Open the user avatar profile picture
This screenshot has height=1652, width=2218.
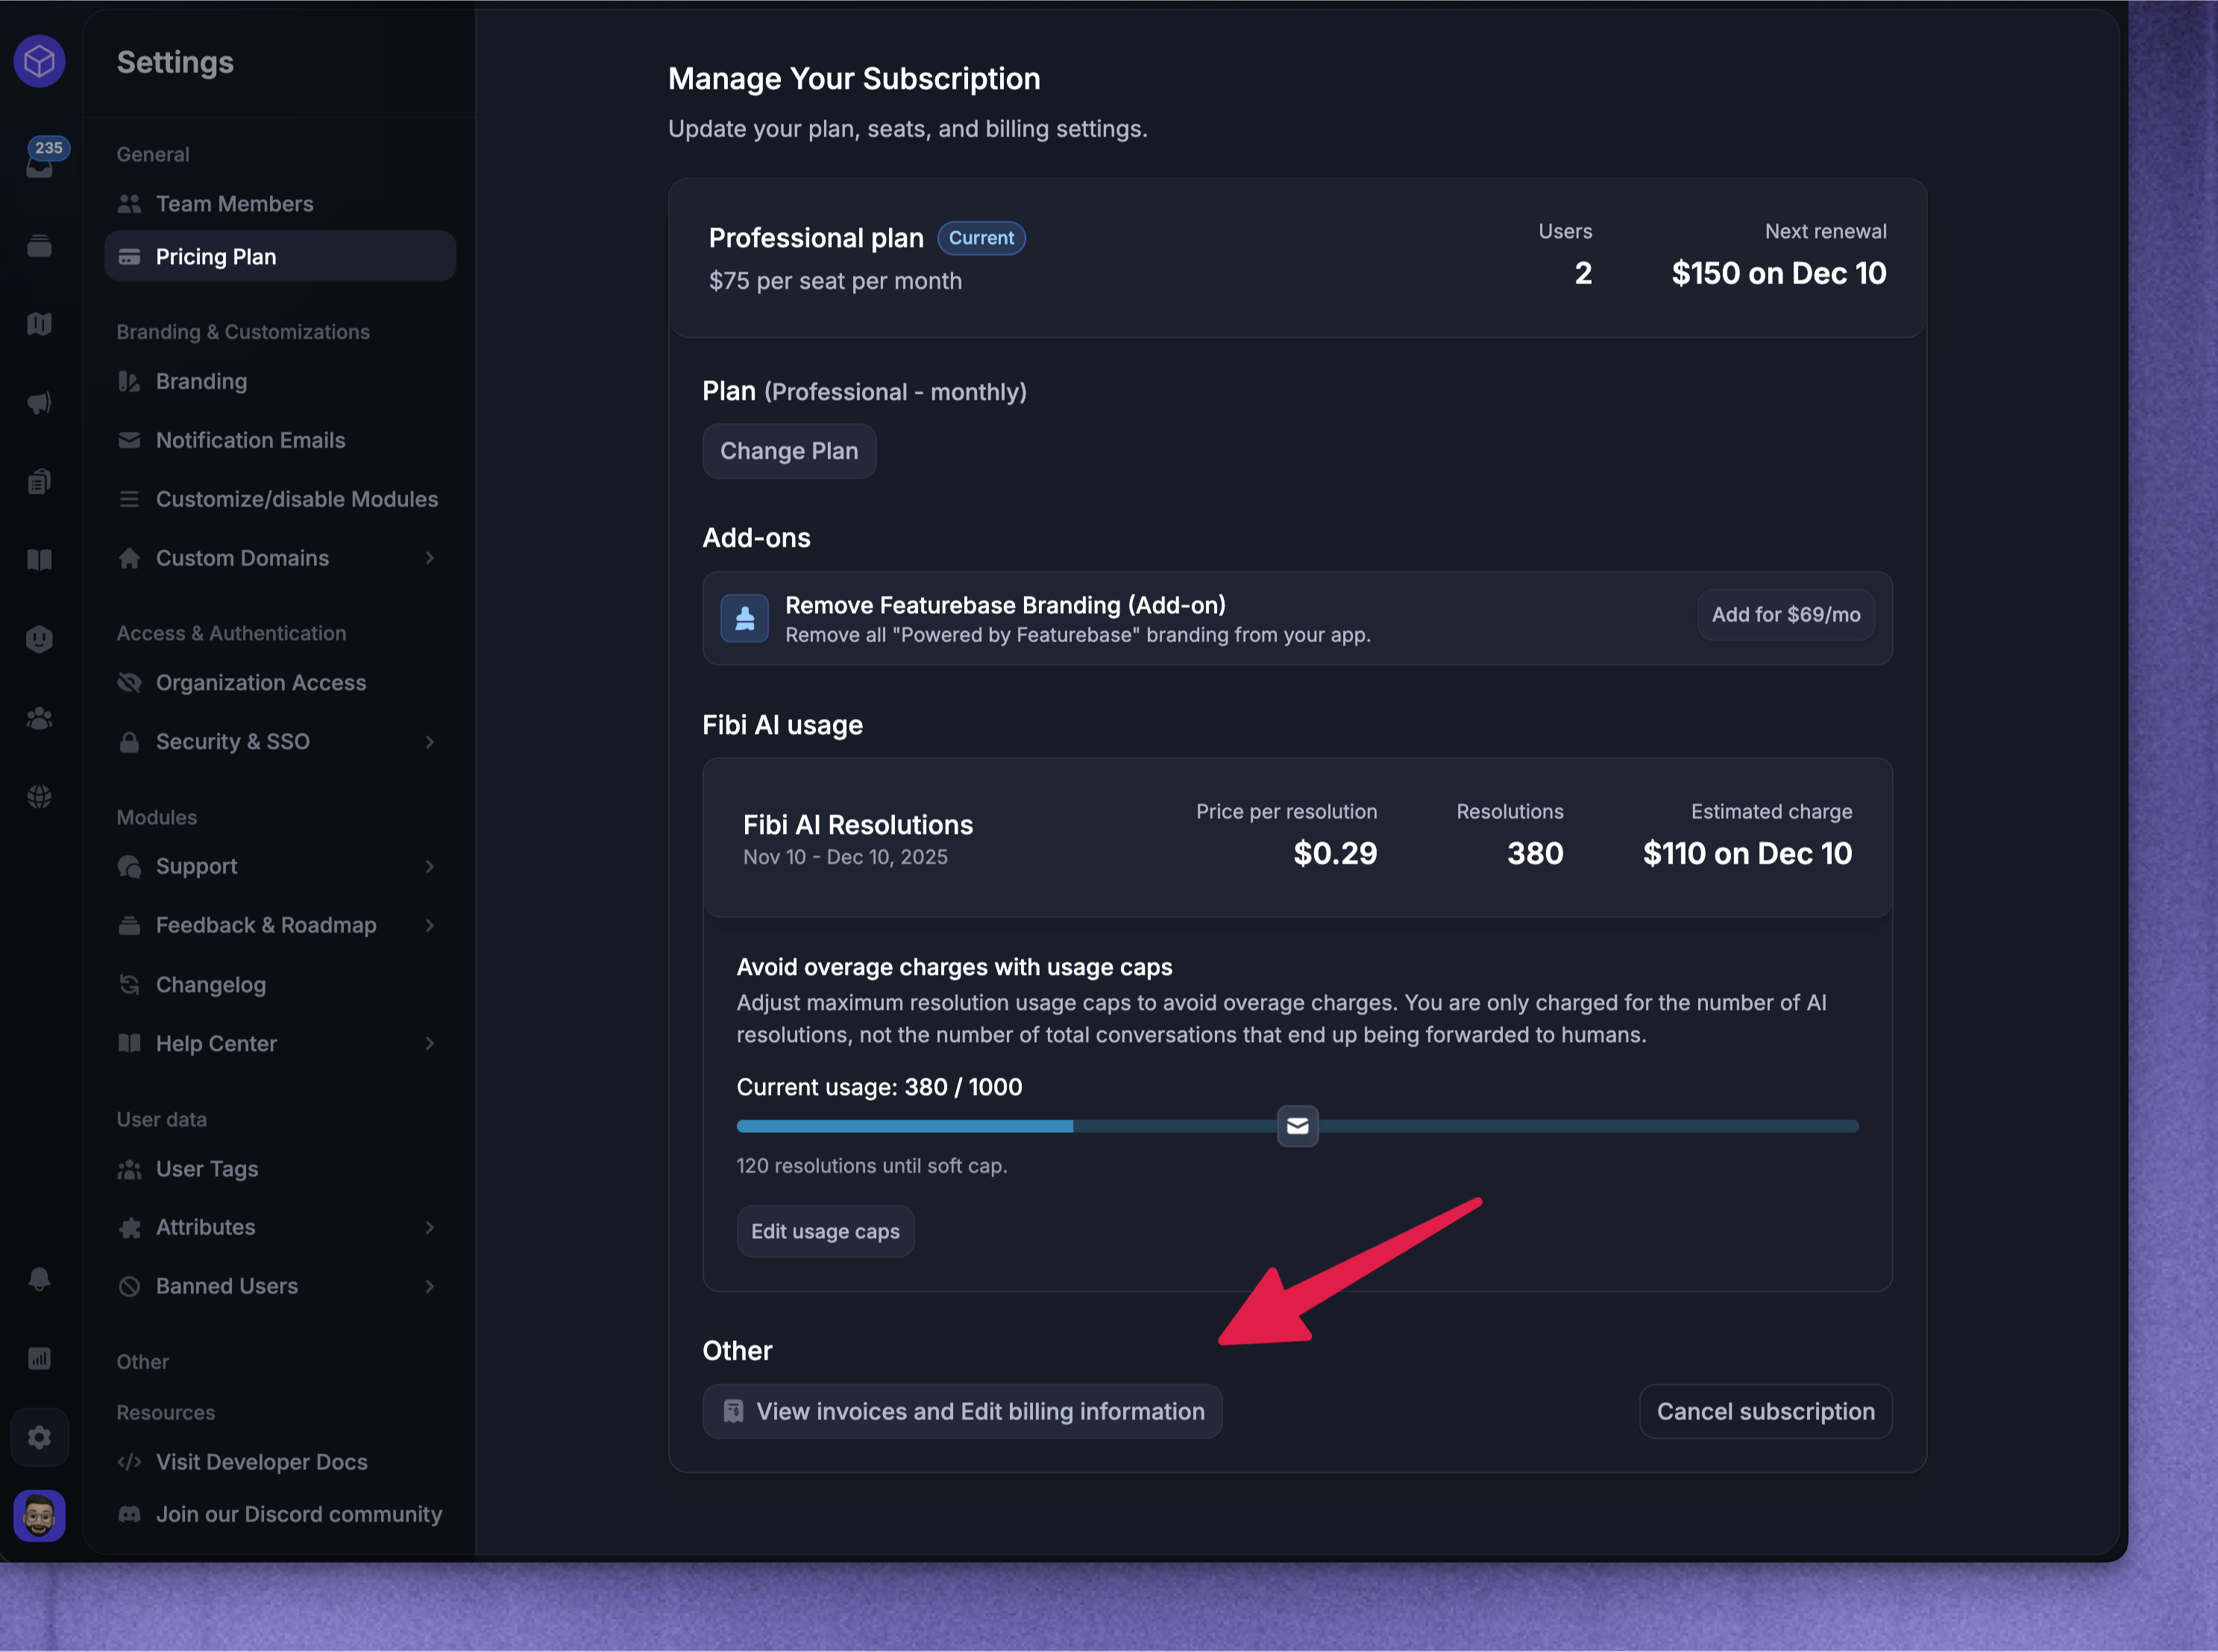(39, 1516)
